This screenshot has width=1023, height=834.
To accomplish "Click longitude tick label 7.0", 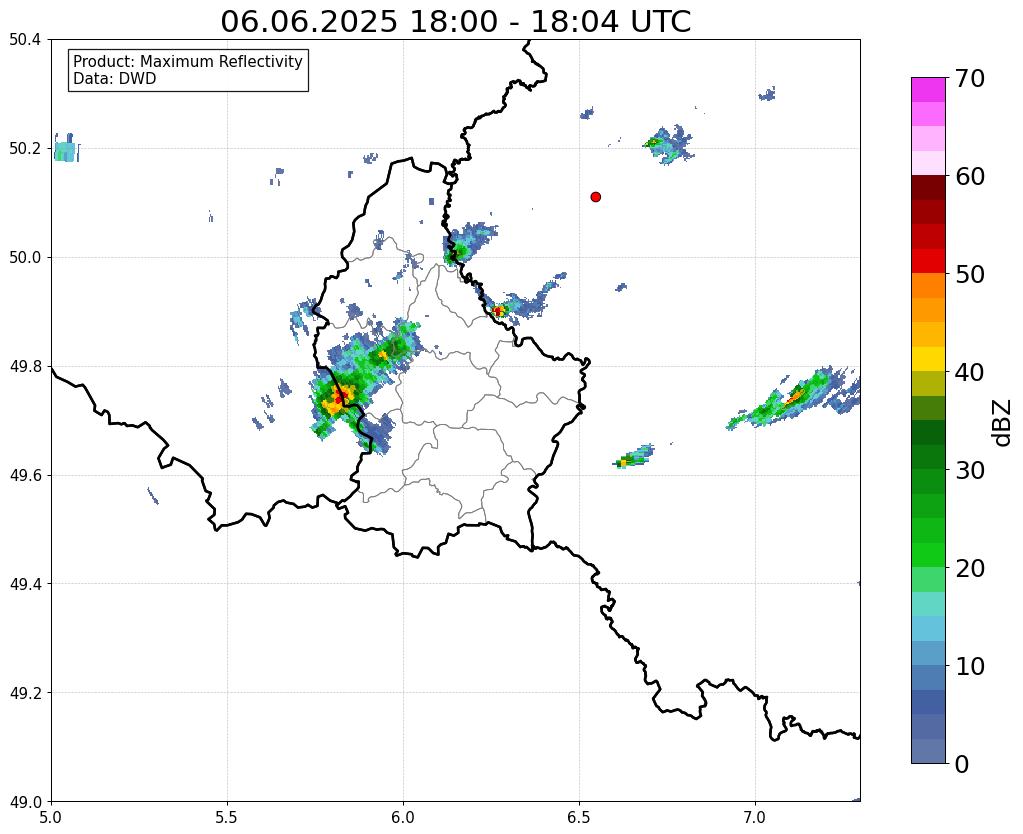I will [x=756, y=818].
